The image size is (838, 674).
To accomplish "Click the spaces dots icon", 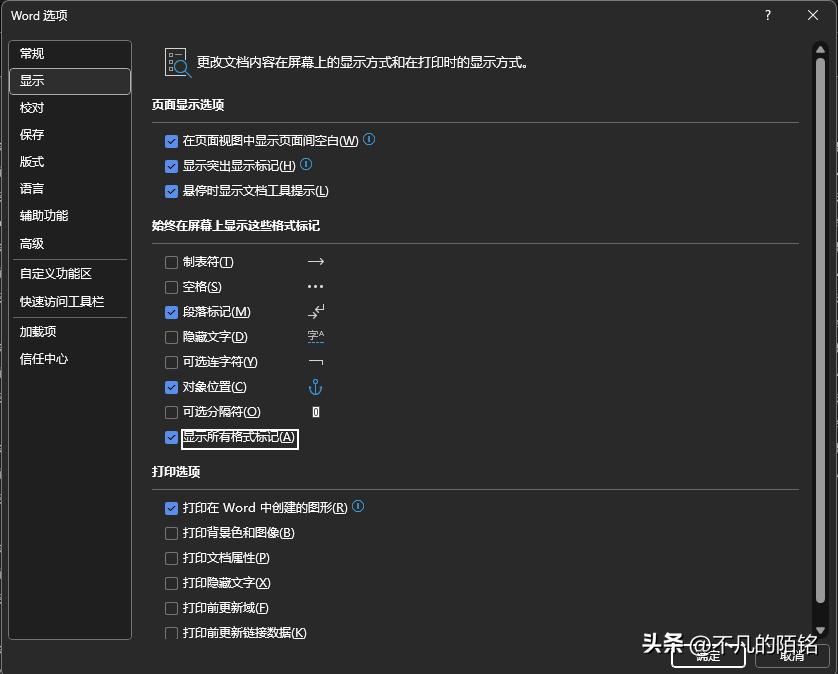I will tap(316, 286).
